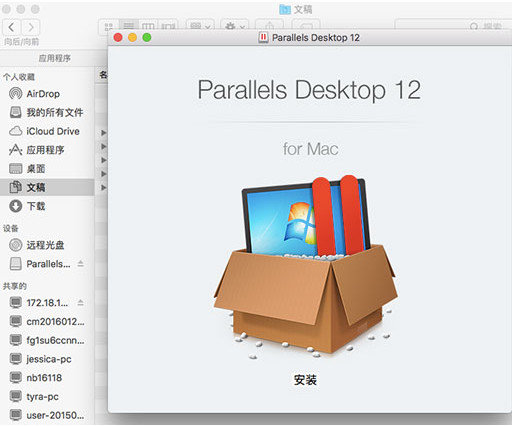Click the Desktop icon in sidebar
Image resolution: width=513 pixels, height=426 pixels.
(x=15, y=168)
